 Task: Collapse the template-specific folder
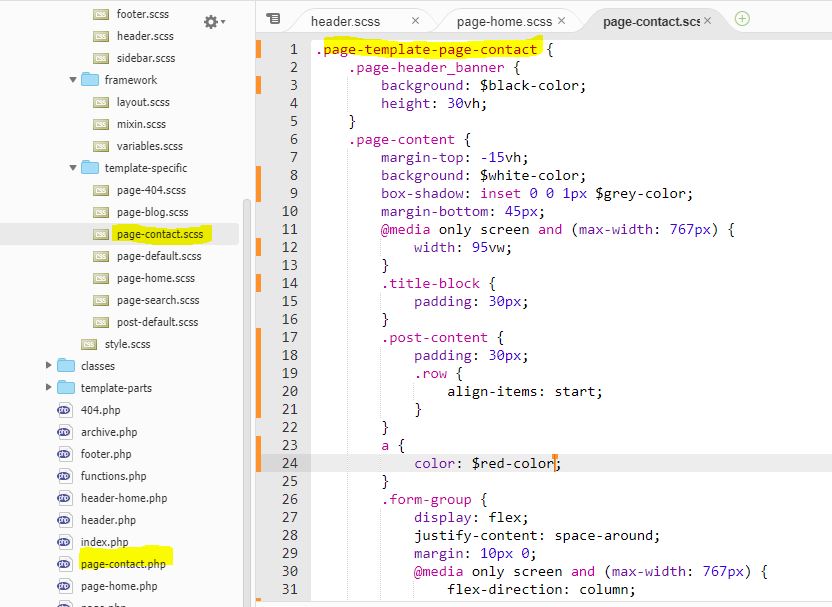tap(71, 168)
